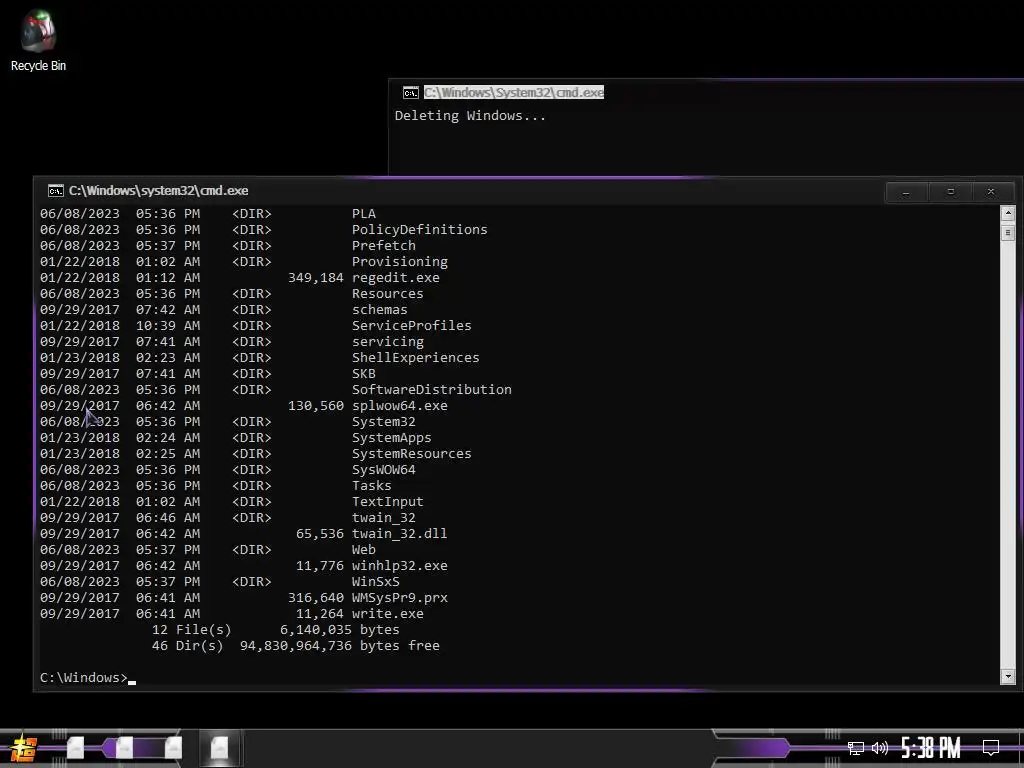The width and height of the screenshot is (1024, 768).
Task: Click the 'TextInput' directory entry
Action: (x=387, y=502)
